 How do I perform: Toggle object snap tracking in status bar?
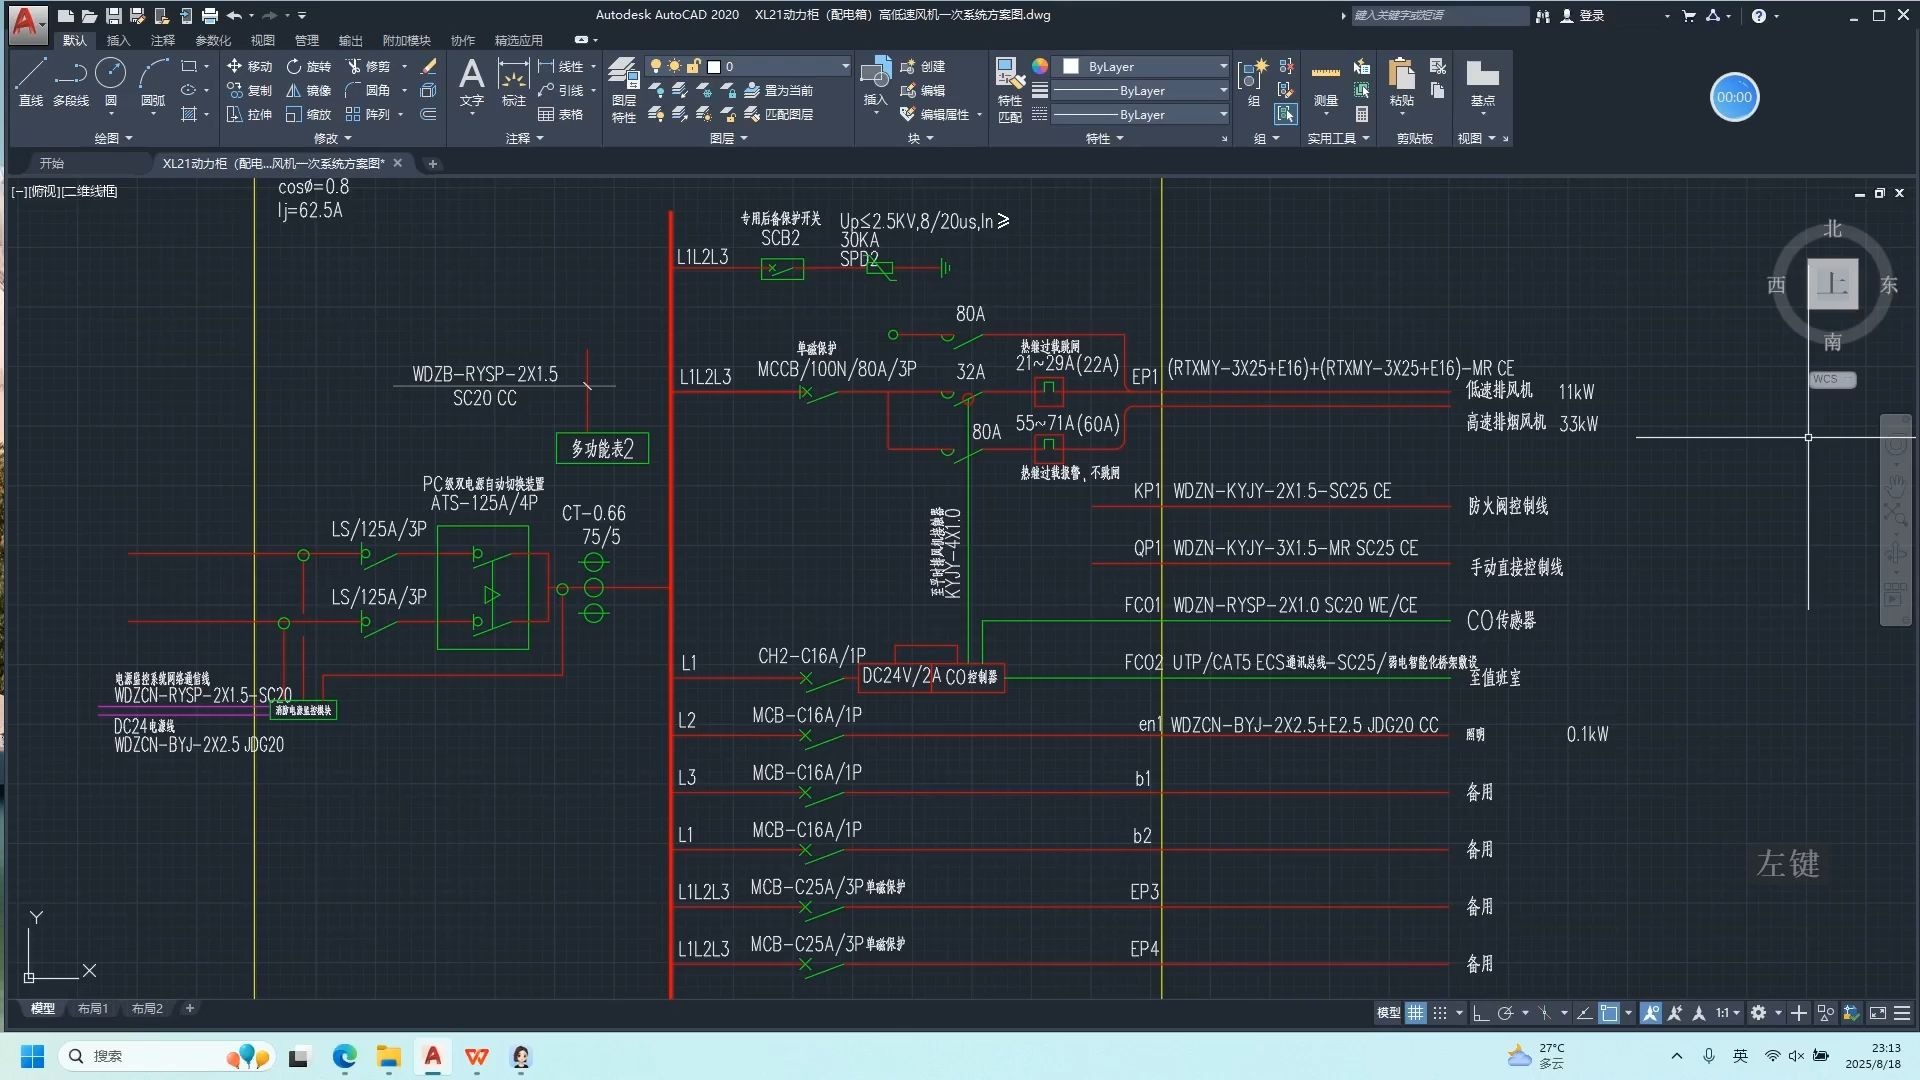(x=1585, y=1013)
